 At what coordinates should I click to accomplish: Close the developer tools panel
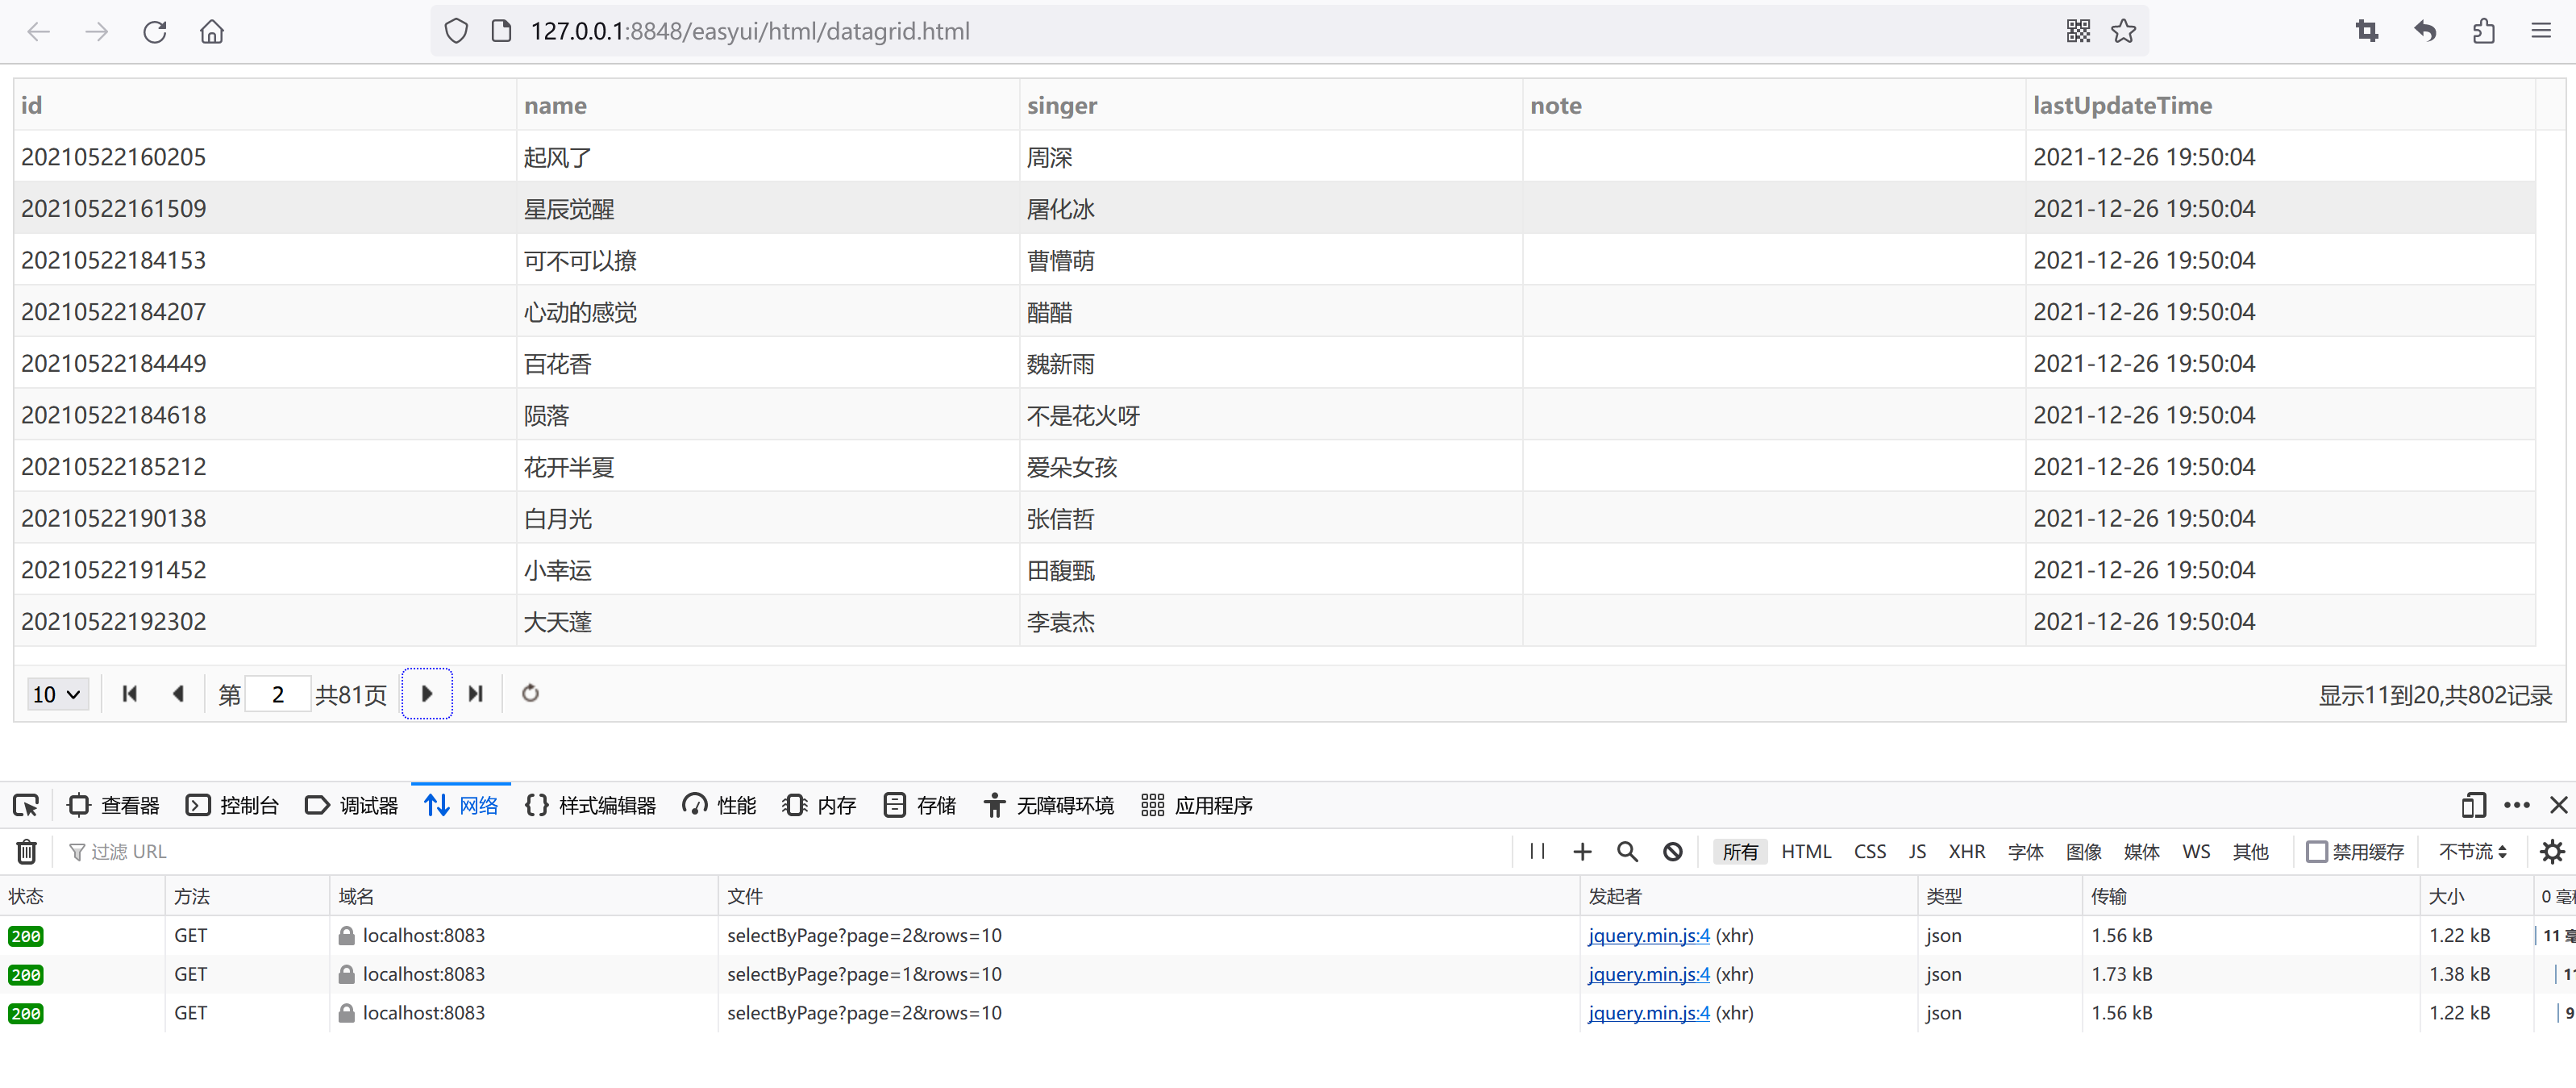(2558, 806)
